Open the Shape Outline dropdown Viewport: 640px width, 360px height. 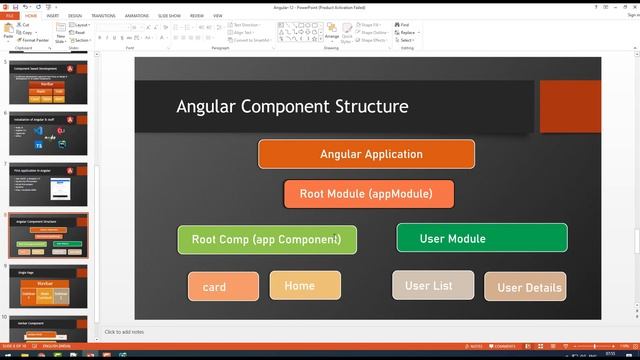pos(372,33)
